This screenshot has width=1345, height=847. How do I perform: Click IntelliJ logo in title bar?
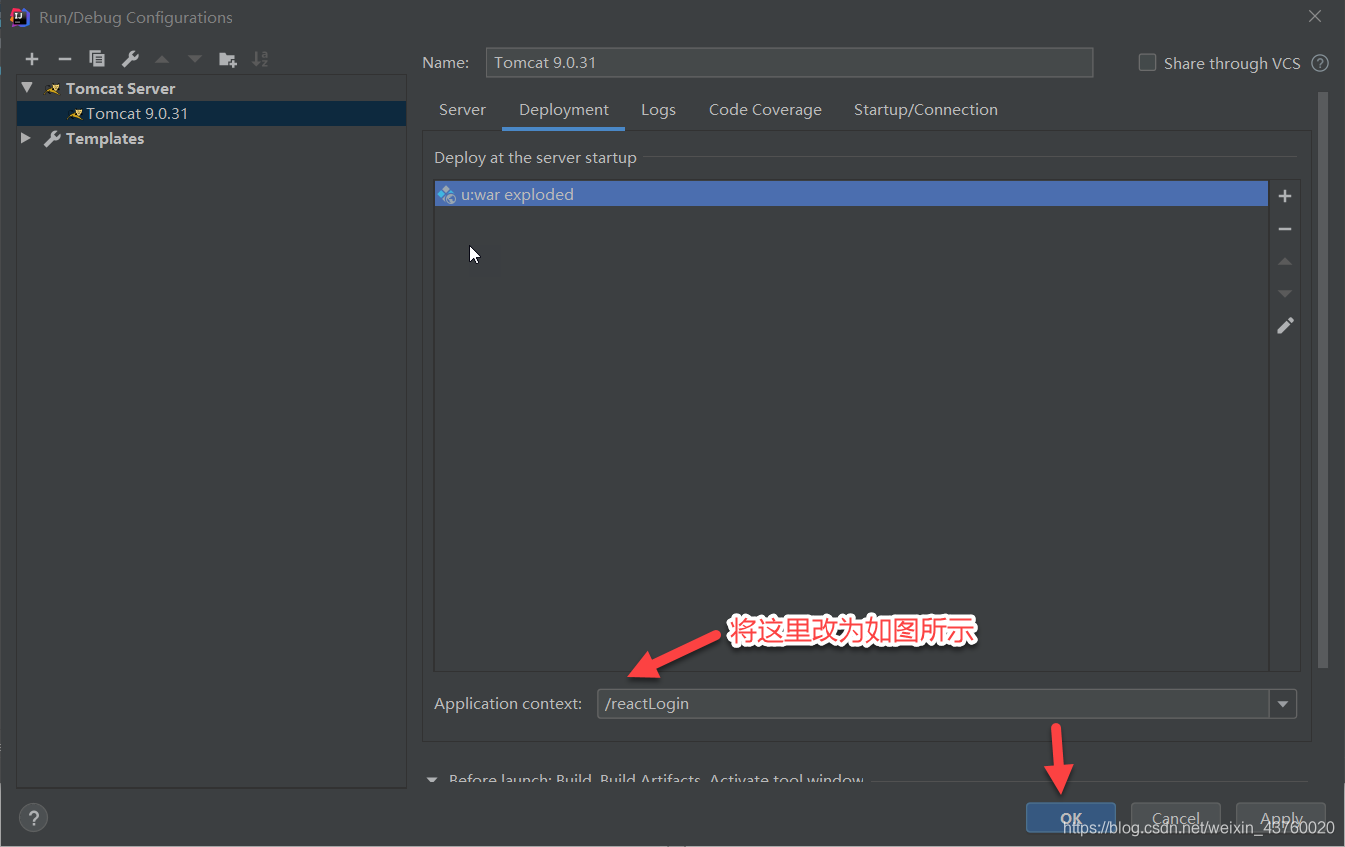pyautogui.click(x=19, y=17)
